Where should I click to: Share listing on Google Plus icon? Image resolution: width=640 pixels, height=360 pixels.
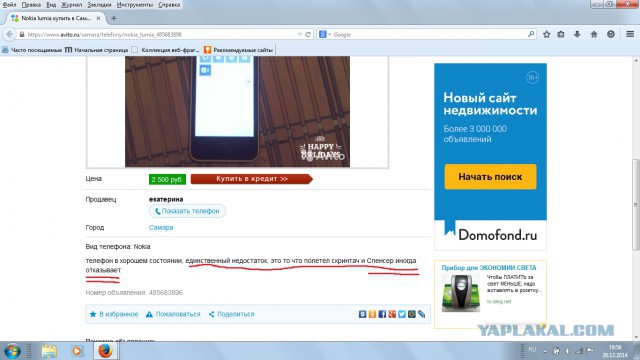point(392,314)
